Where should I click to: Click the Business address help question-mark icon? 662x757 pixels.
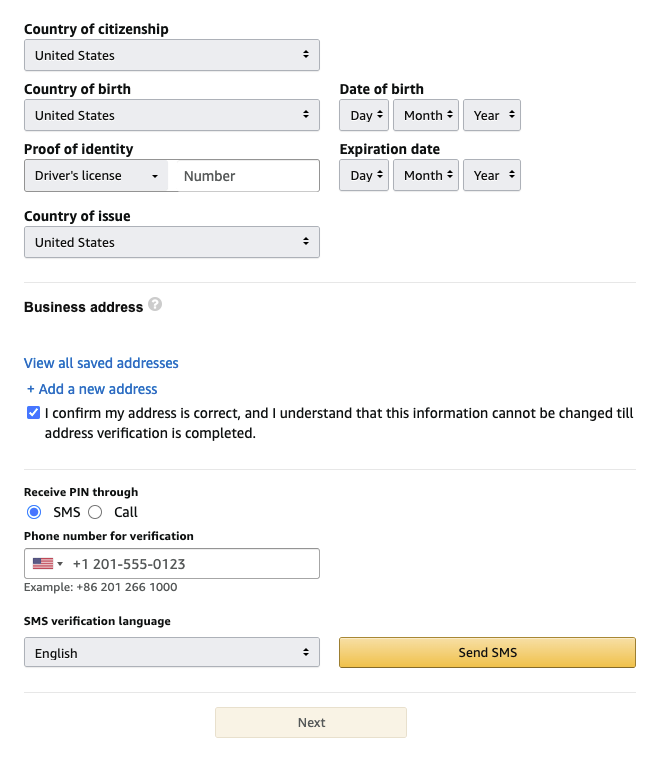coord(155,304)
